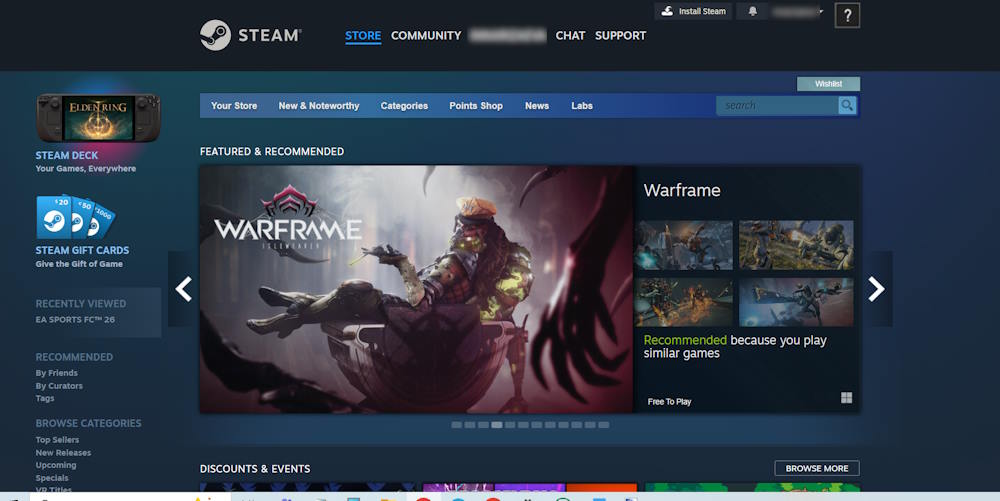
Task: Go to the next featured game
Action: (876, 289)
